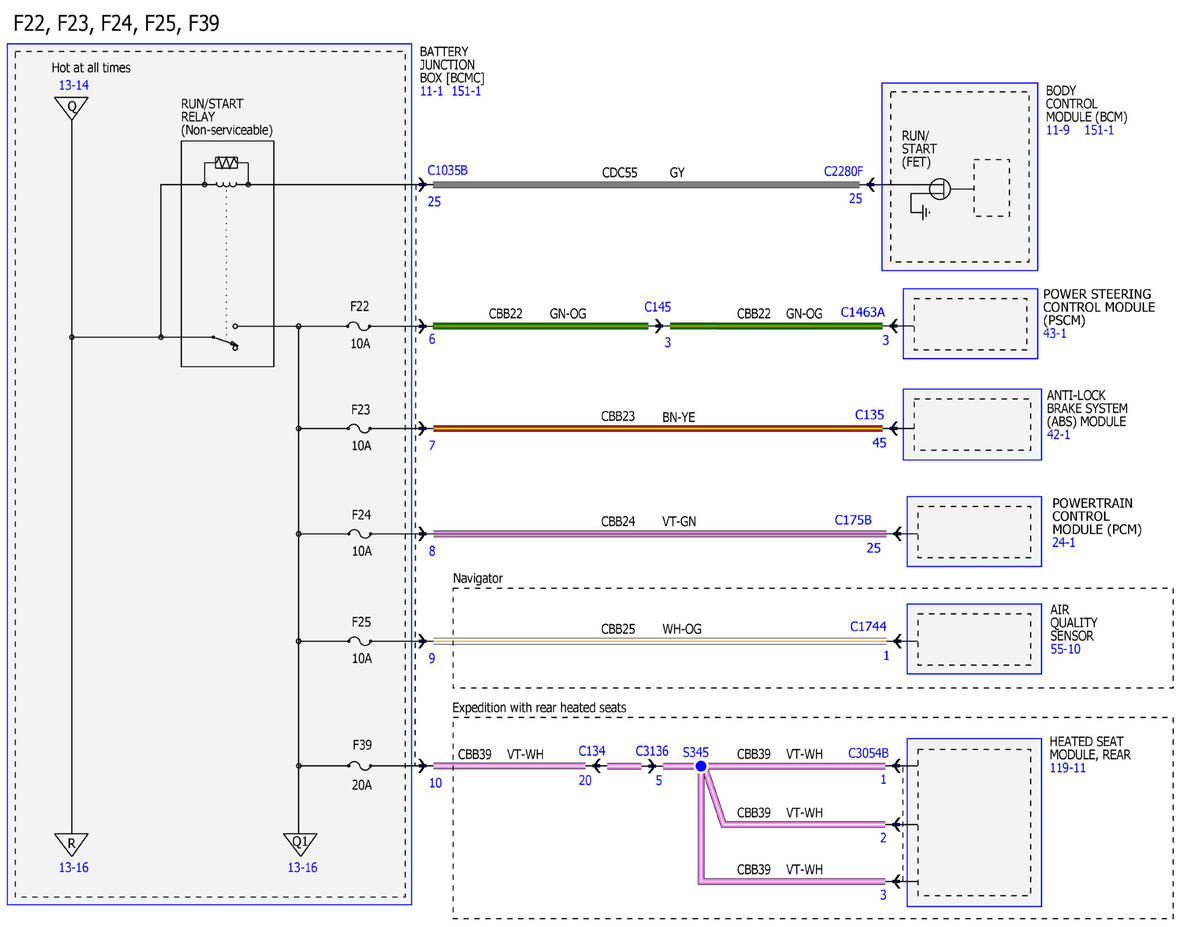Follow the 42-1 ABS module reference
Image resolution: width=1200 pixels, height=927 pixels.
tap(1056, 434)
